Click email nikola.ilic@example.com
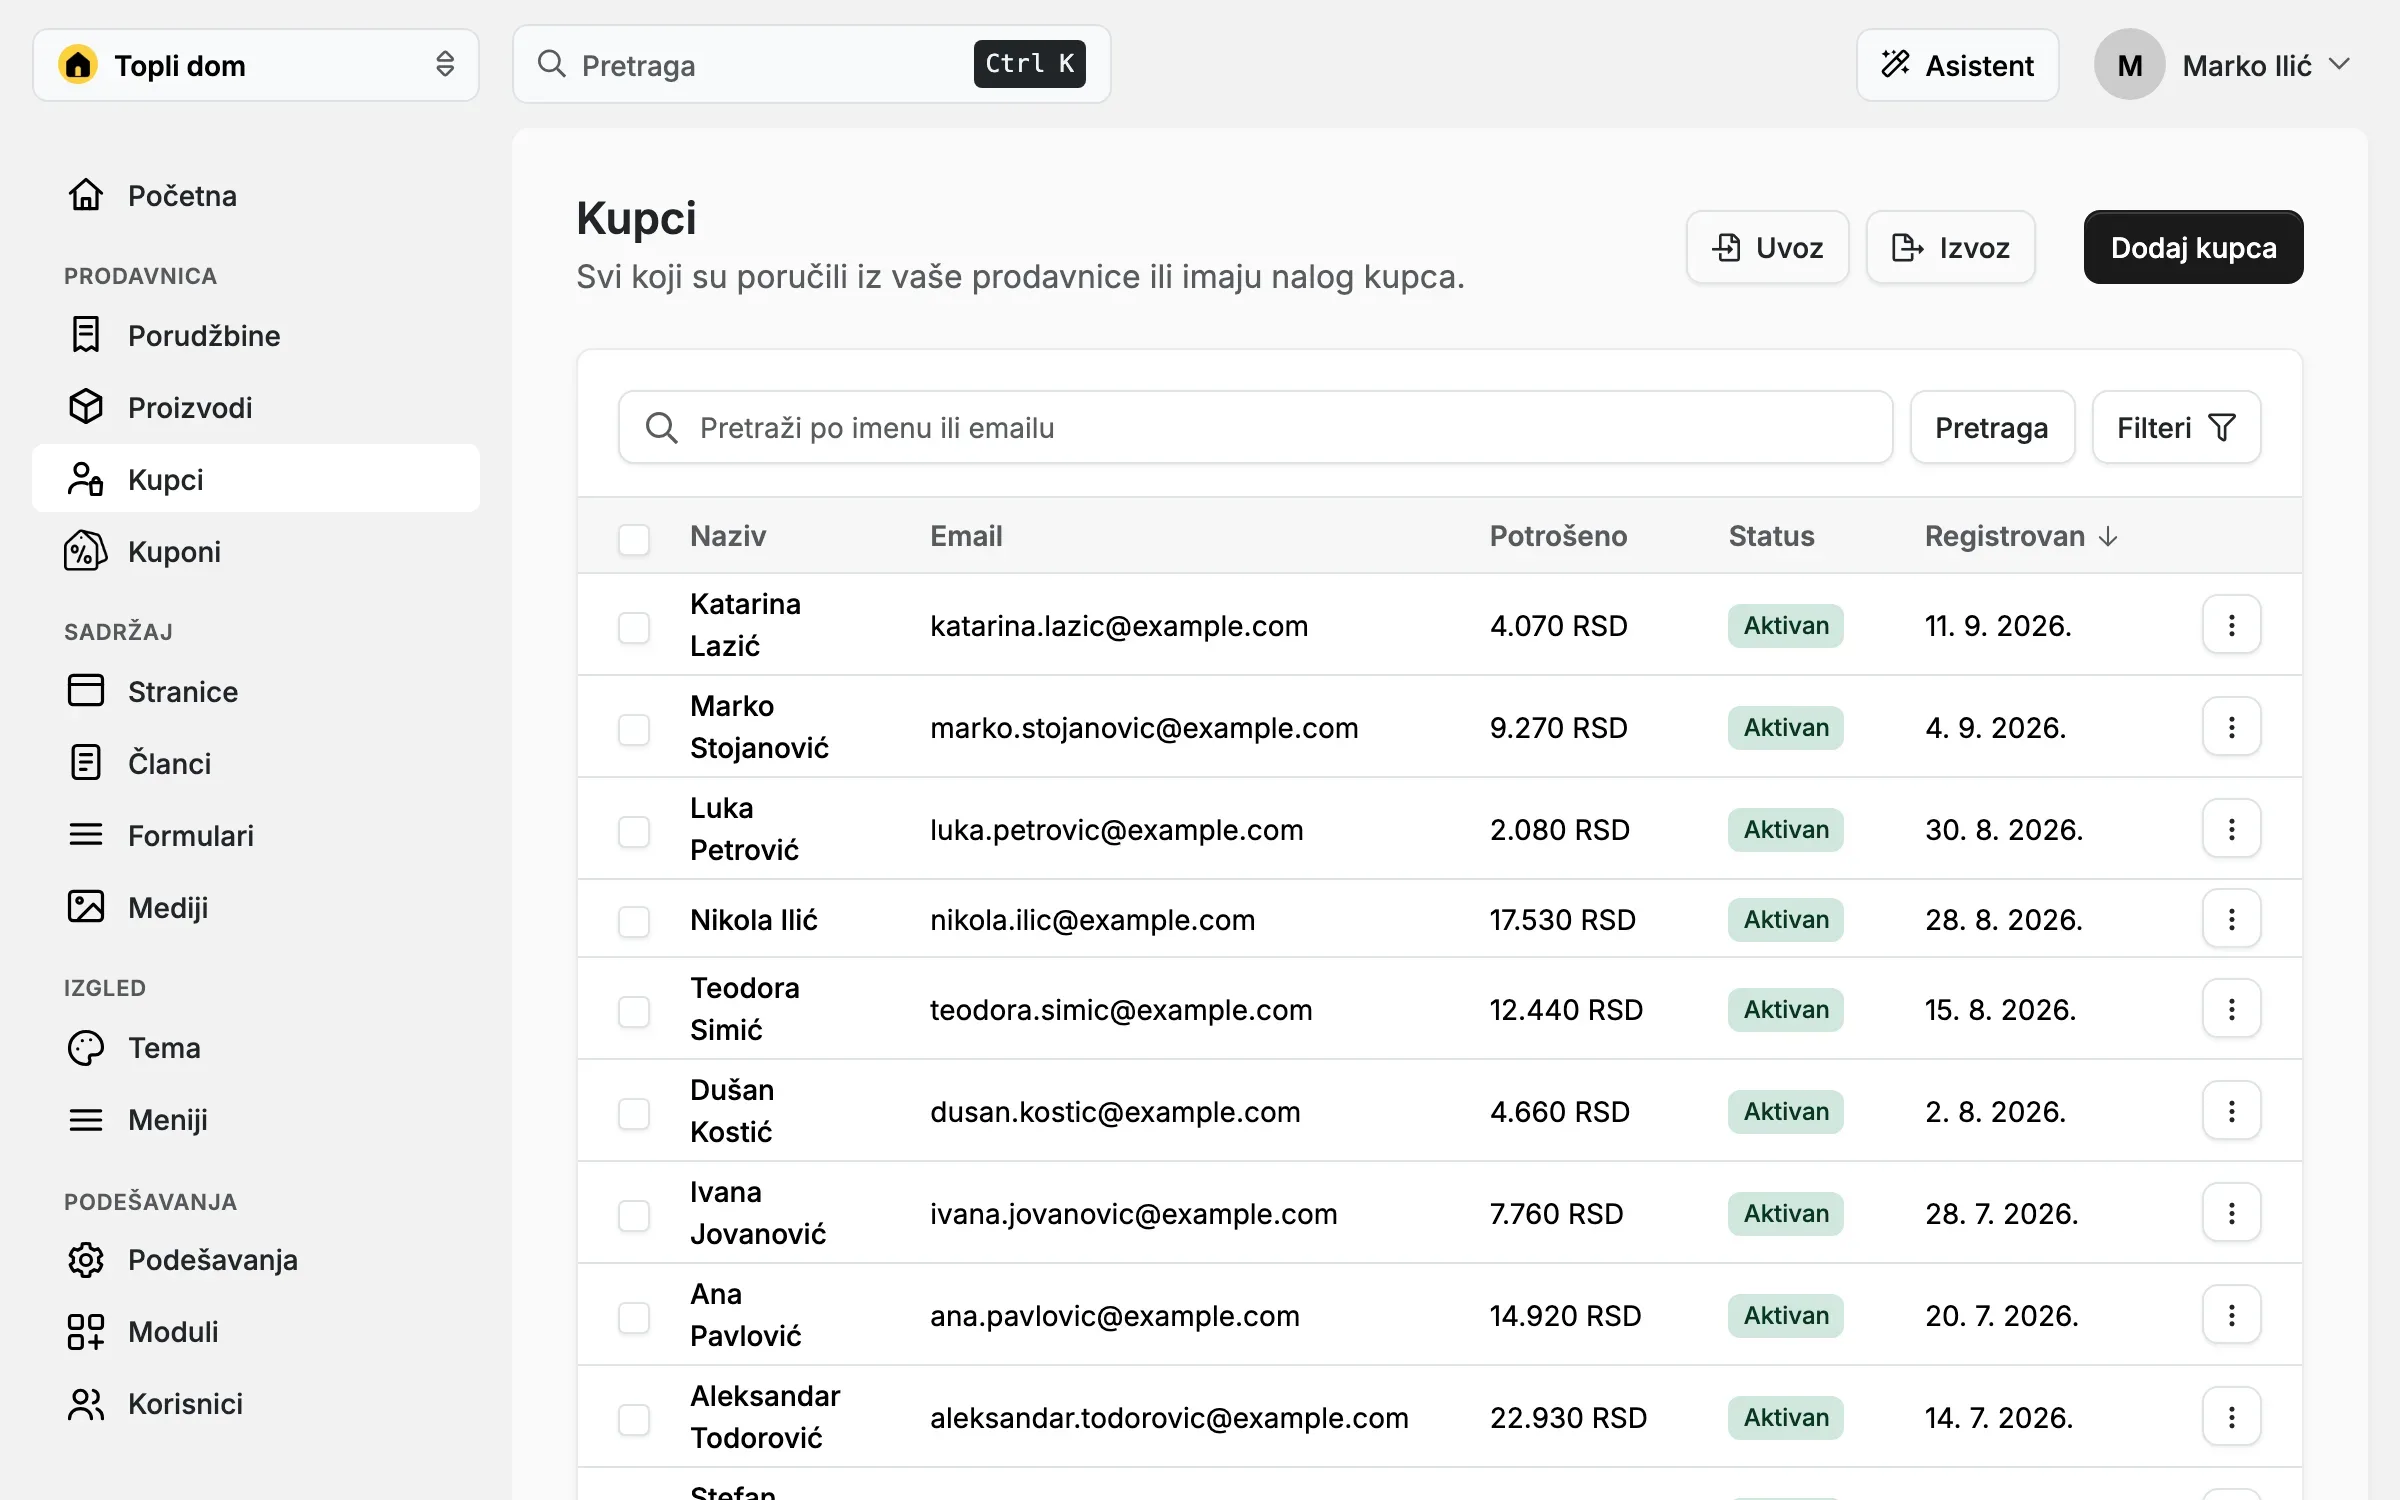 click(x=1092, y=920)
